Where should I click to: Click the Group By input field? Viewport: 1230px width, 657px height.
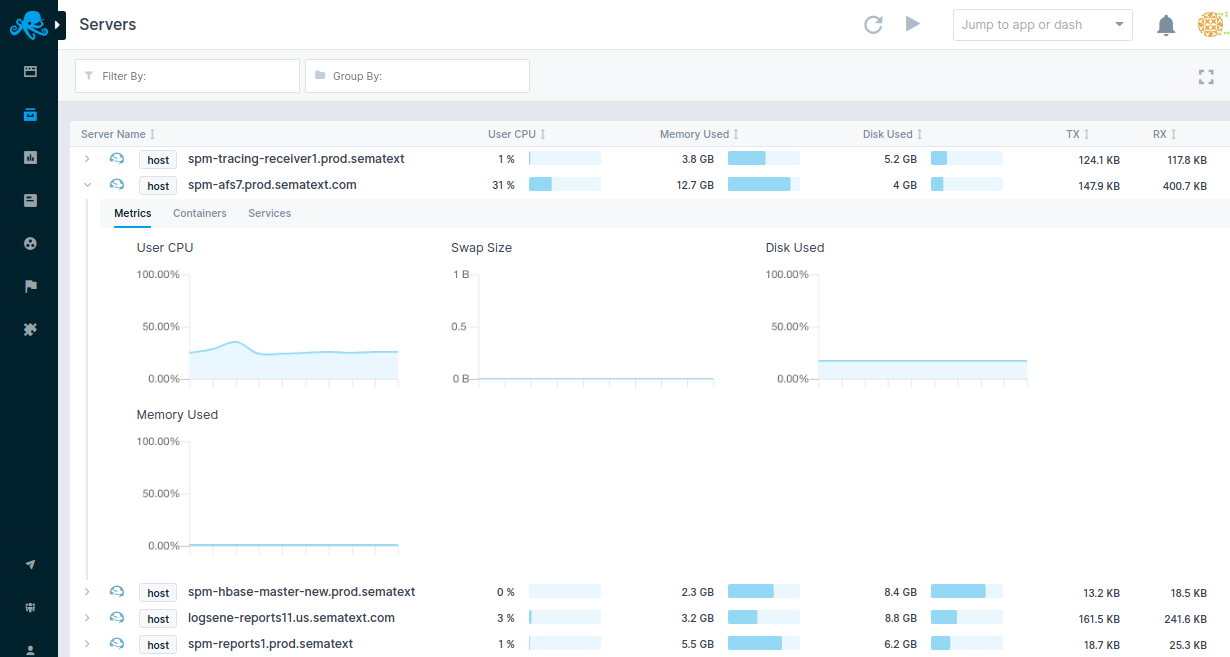pos(417,76)
